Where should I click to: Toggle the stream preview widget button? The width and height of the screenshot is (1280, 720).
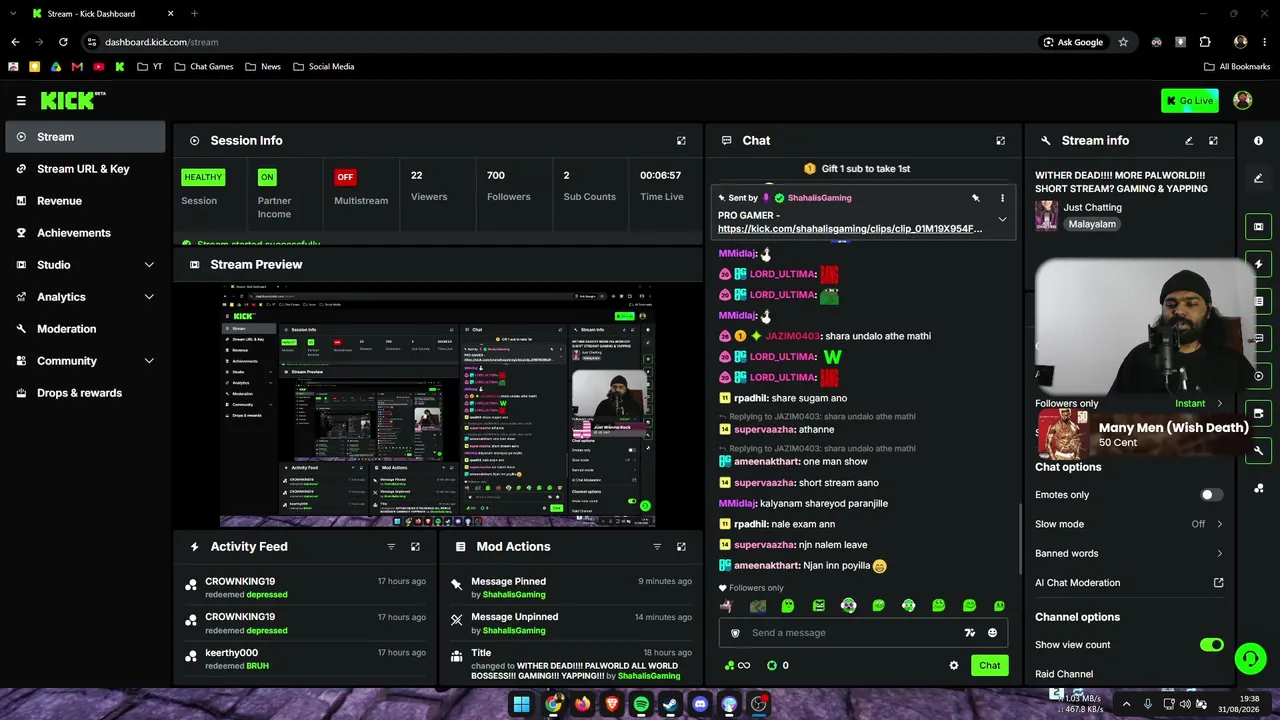[x=1258, y=227]
